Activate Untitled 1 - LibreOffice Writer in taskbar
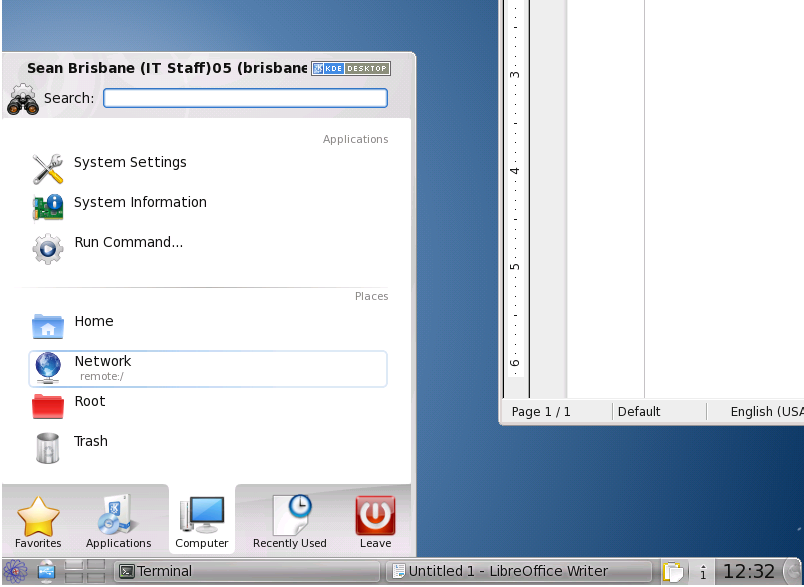804x587 pixels. click(x=520, y=572)
